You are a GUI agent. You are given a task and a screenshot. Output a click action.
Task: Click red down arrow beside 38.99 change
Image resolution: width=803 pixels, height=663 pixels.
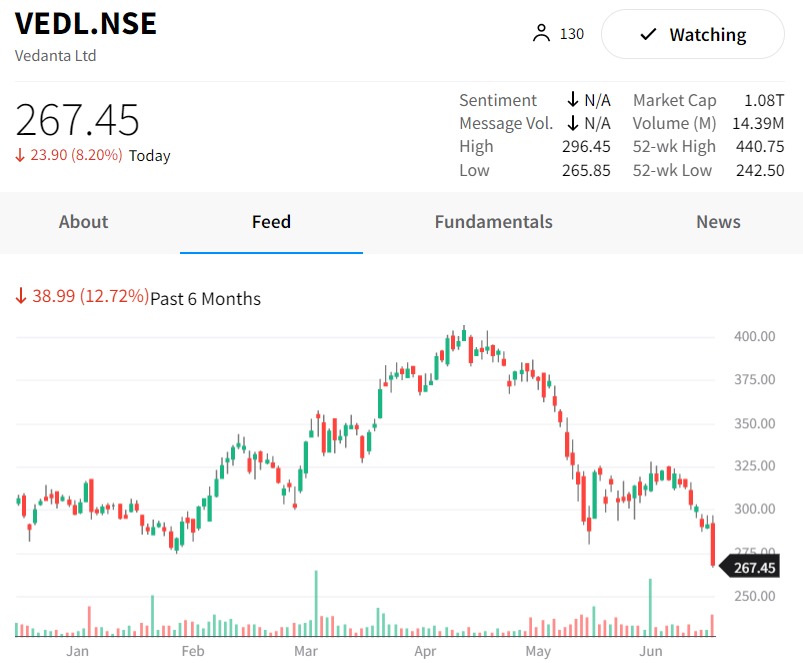click(21, 297)
